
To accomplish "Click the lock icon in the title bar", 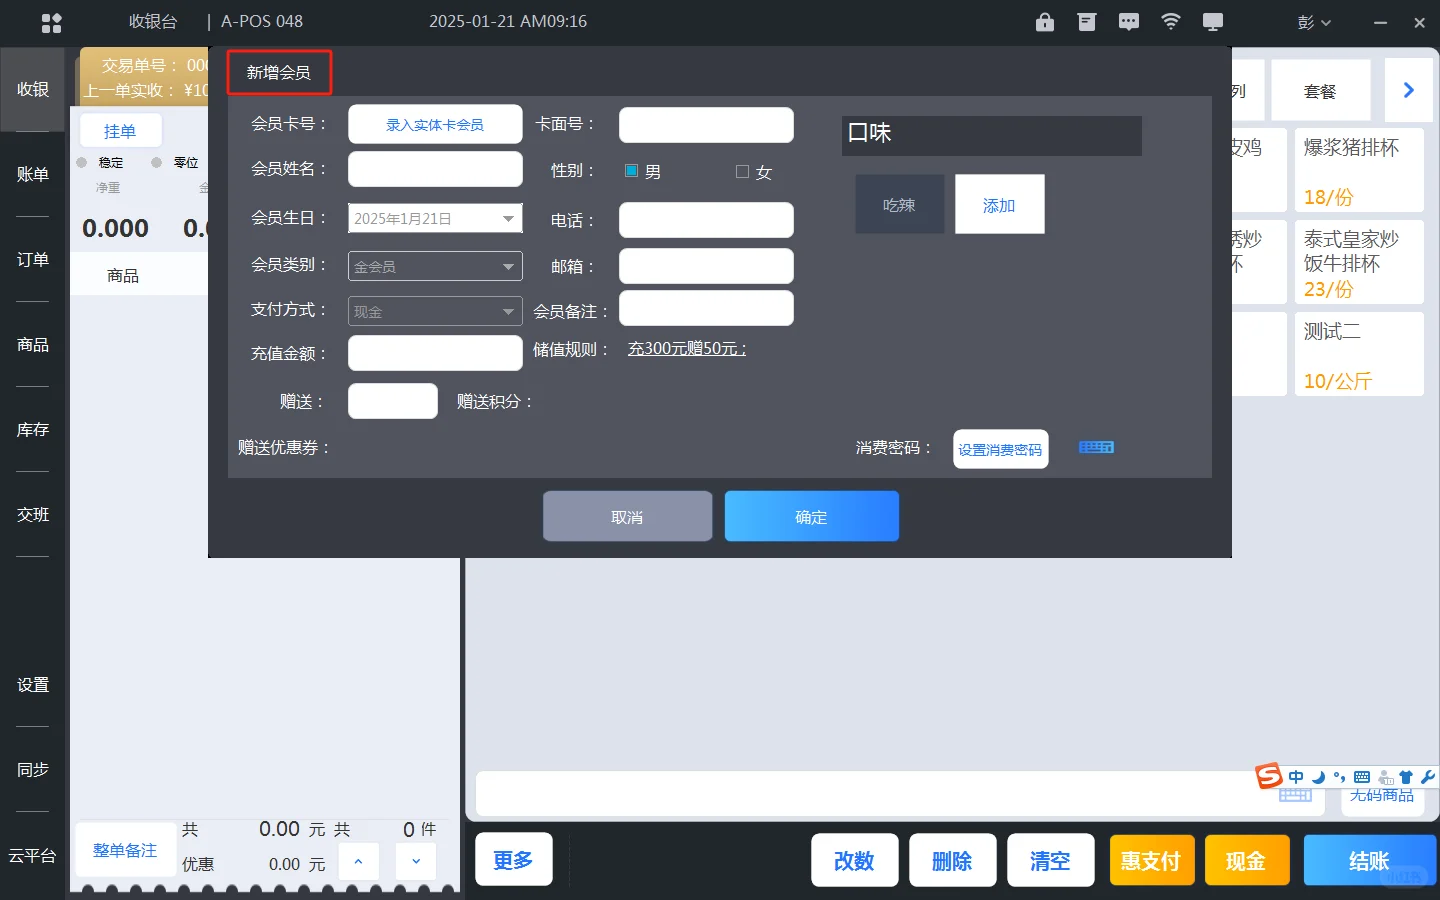I will tap(1044, 21).
